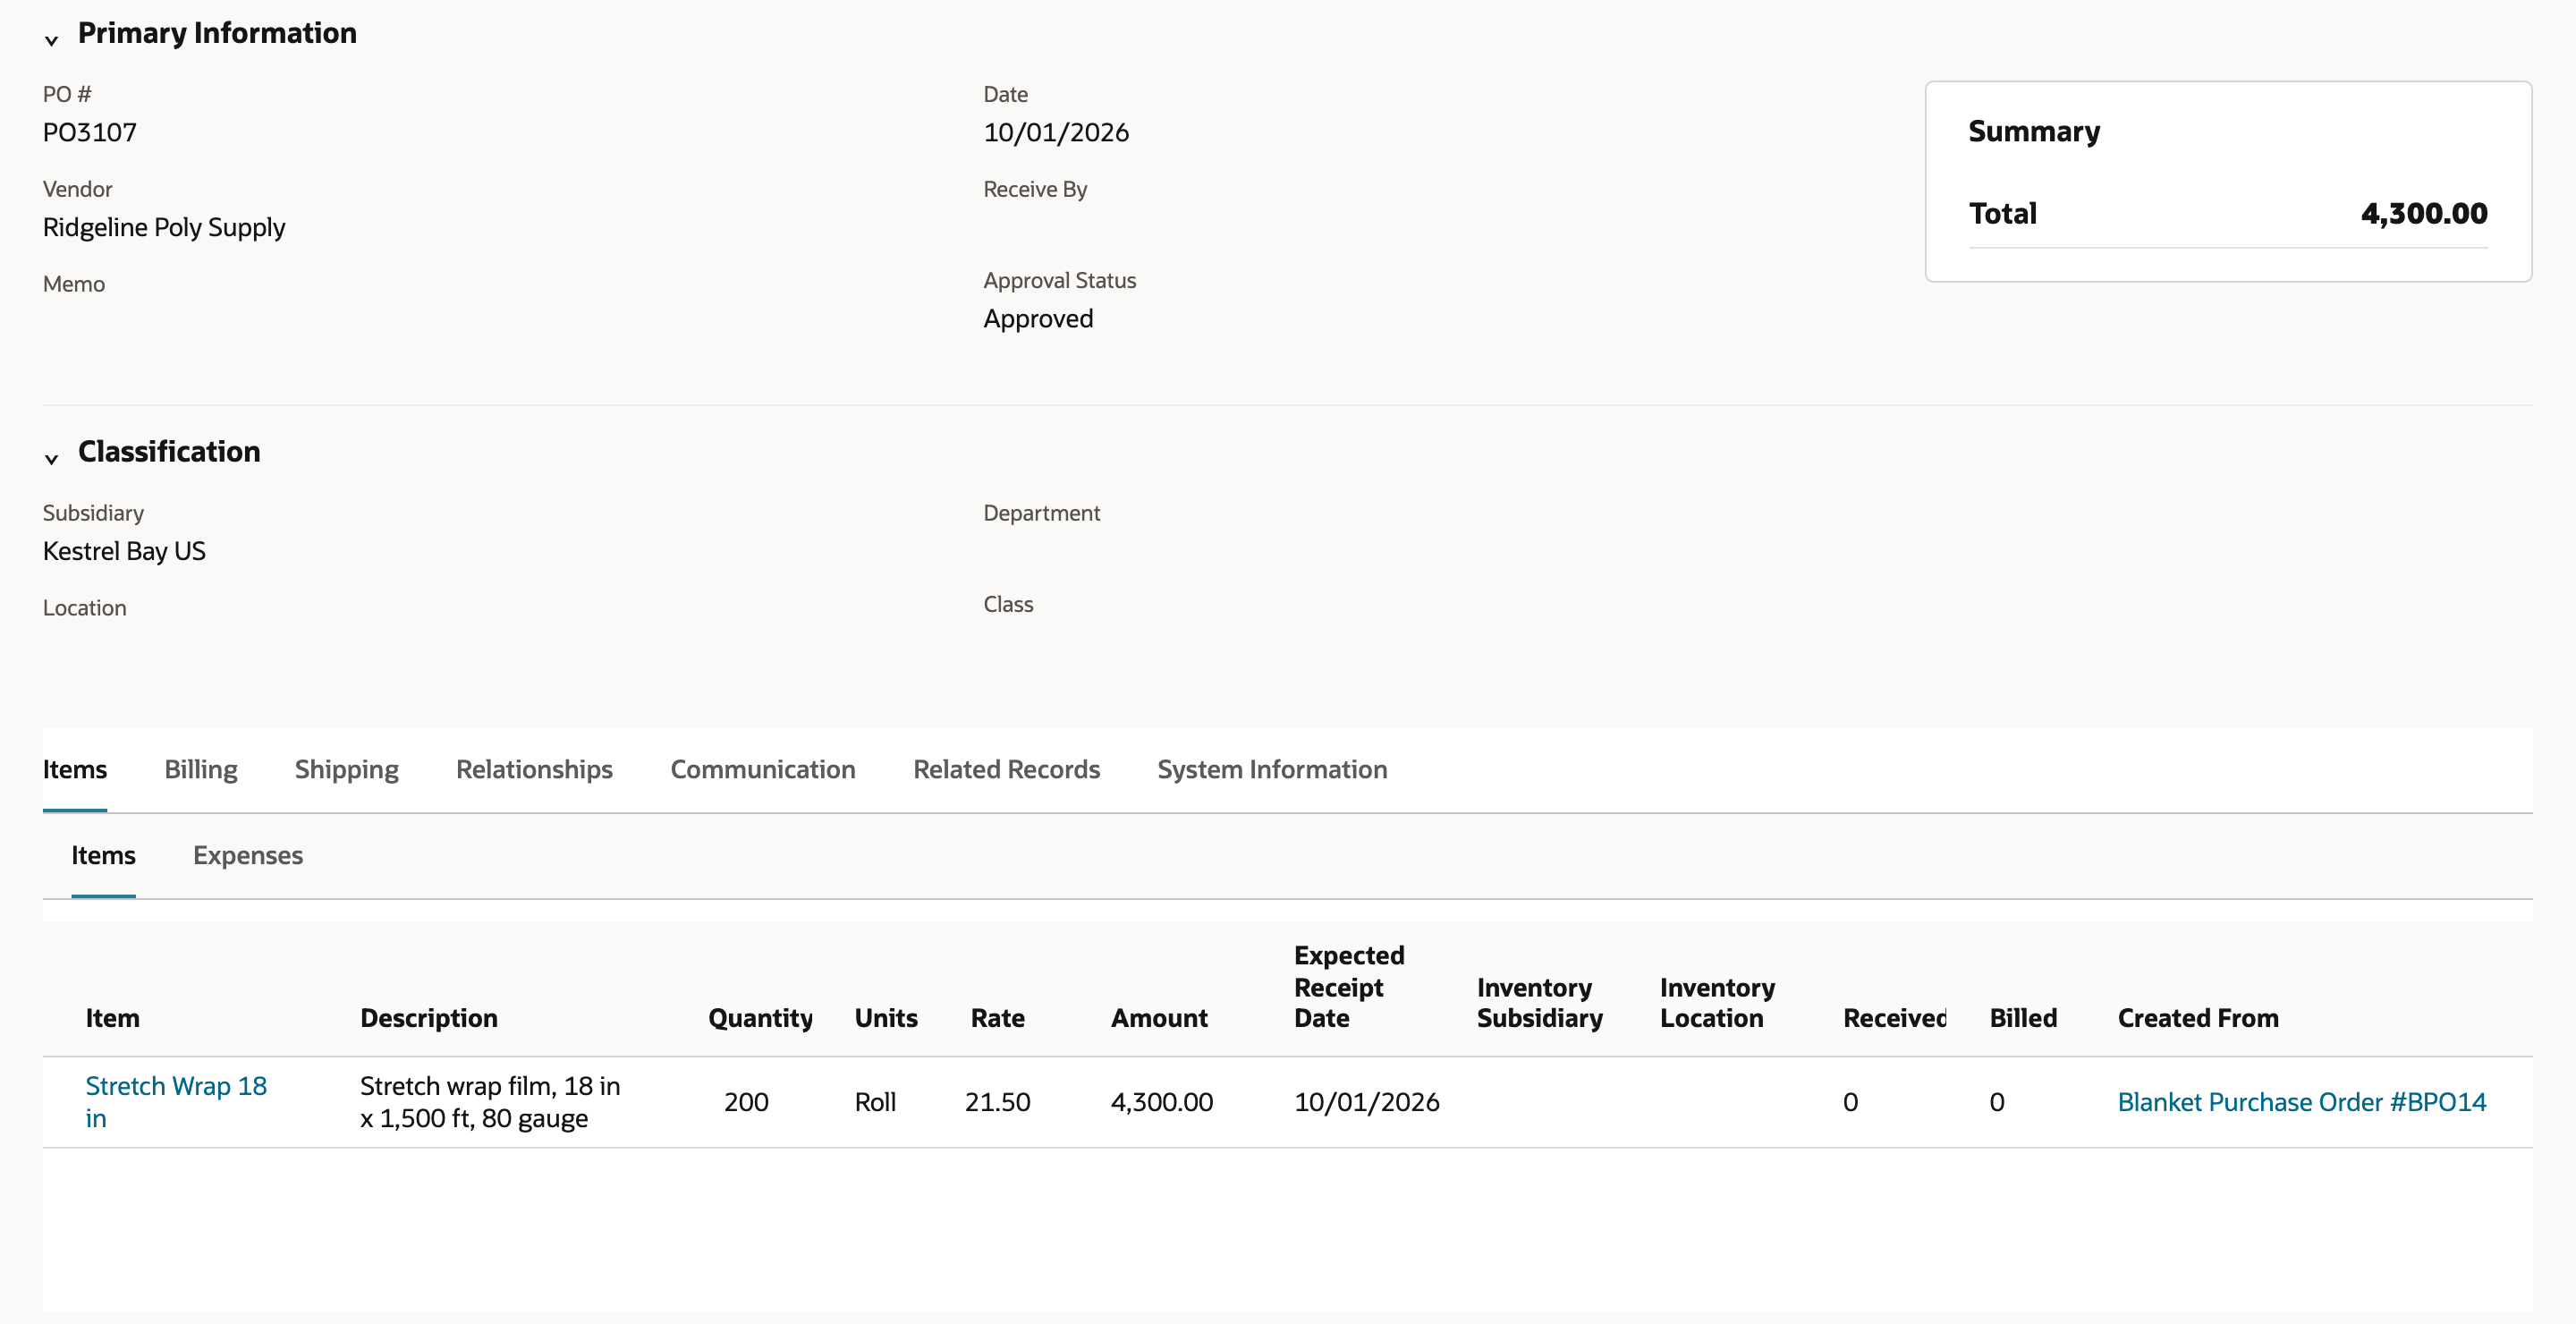Switch to the Relationships tab
2576x1324 pixels.
tap(534, 769)
